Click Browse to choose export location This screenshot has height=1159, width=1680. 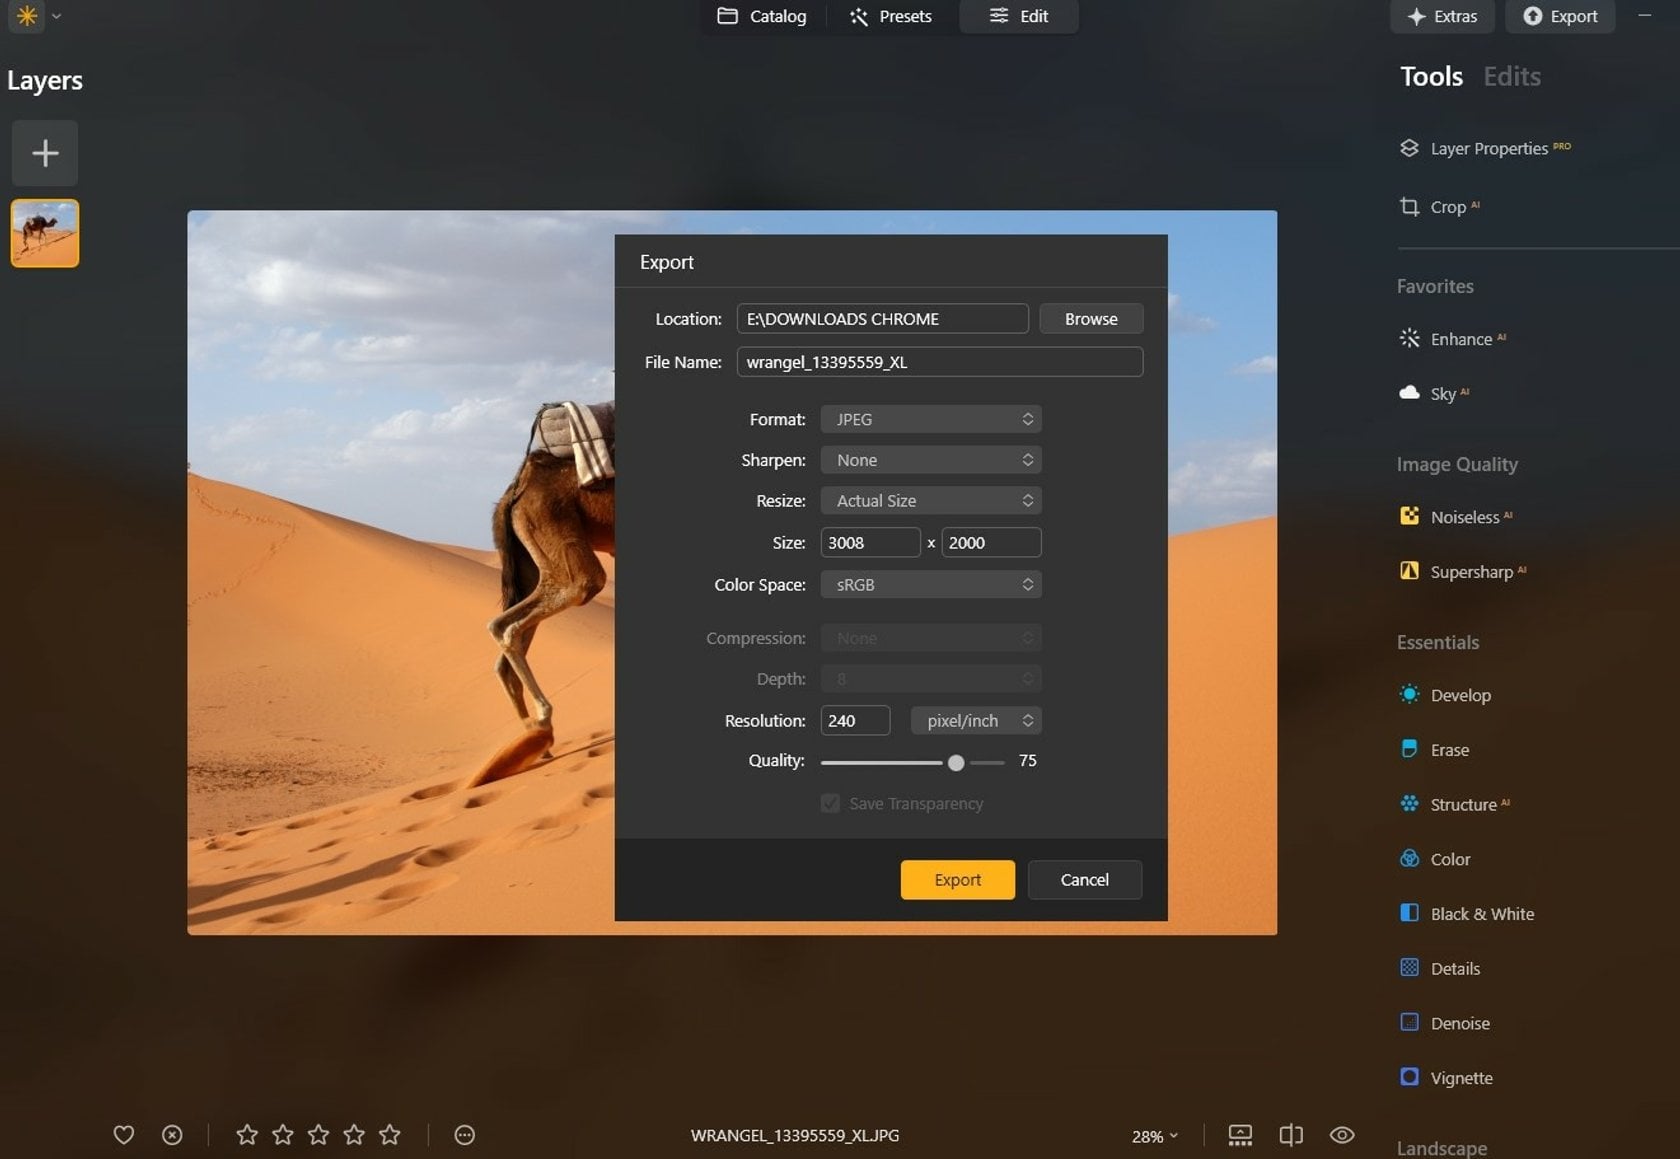click(1090, 319)
